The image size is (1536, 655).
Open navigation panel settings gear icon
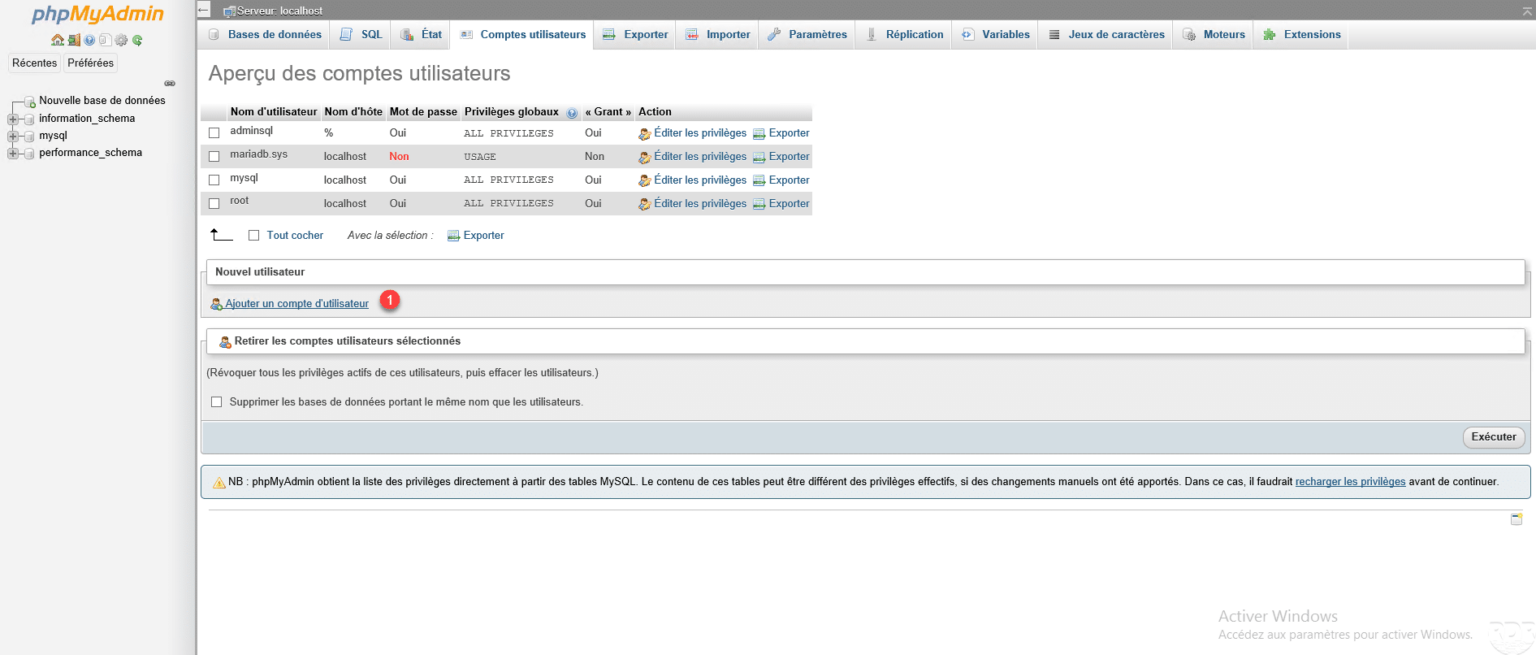tap(121, 40)
